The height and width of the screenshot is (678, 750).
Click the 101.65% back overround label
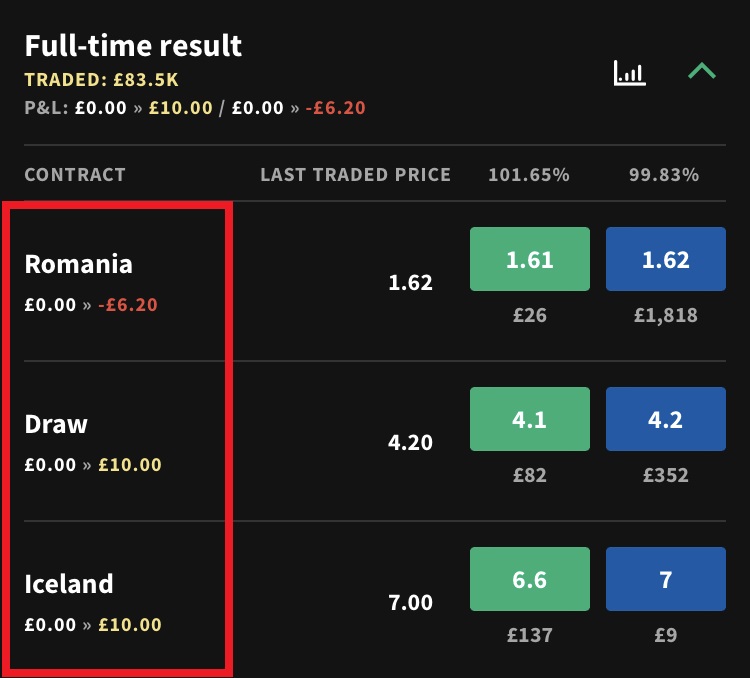[x=529, y=175]
